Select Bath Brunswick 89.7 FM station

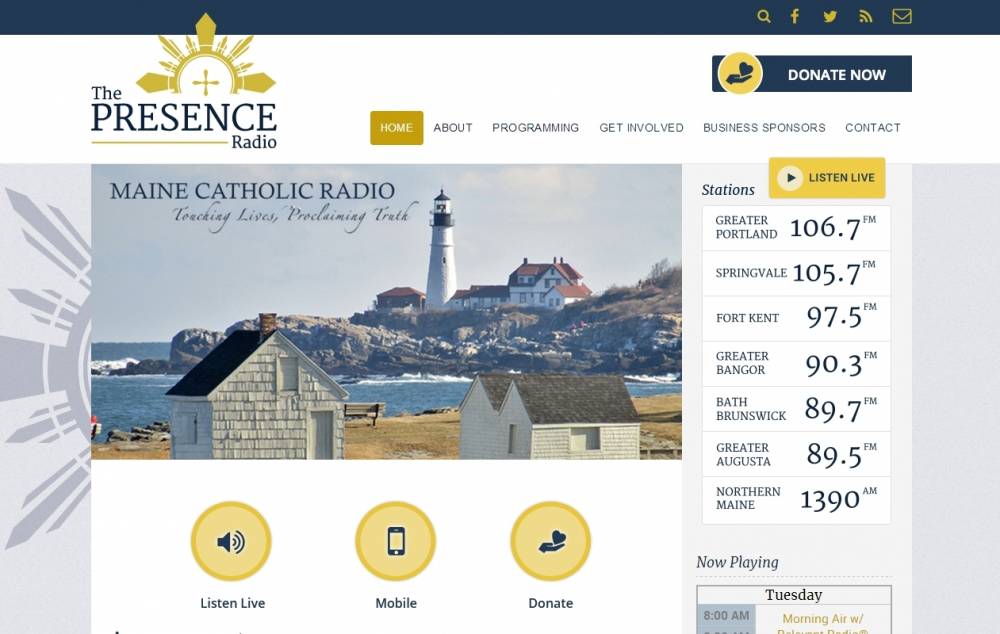tap(796, 409)
